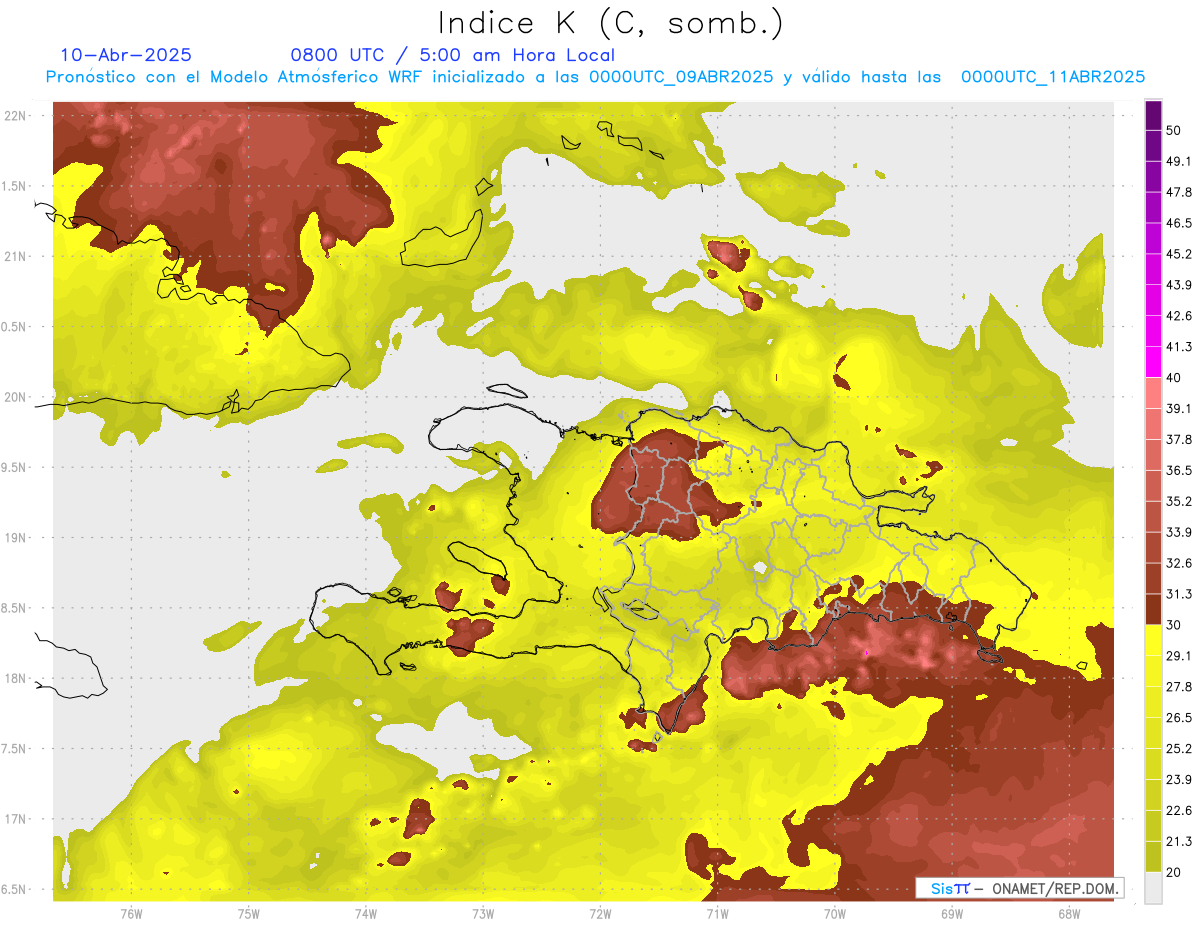Click the '25.2' value on the color scale
Image resolution: width=1200 pixels, height=927 pixels.
click(1180, 749)
